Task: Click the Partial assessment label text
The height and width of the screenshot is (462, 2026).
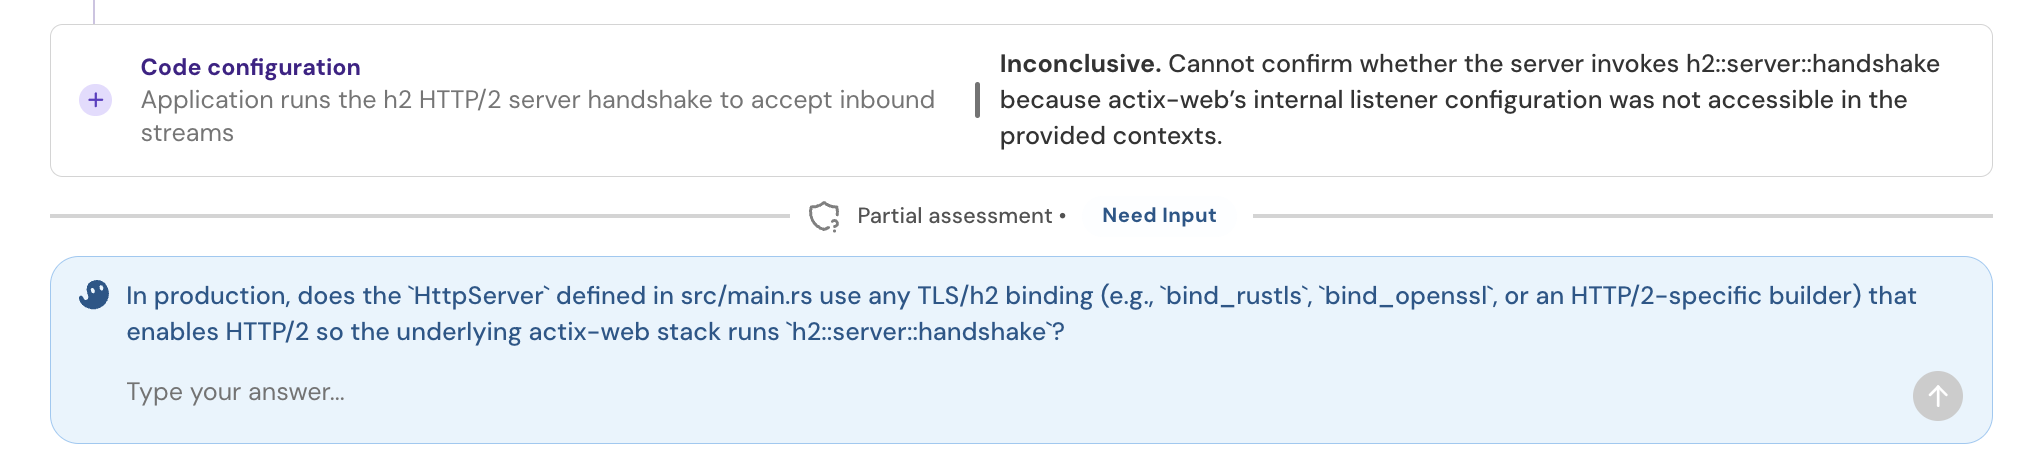Action: pyautogui.click(x=954, y=216)
